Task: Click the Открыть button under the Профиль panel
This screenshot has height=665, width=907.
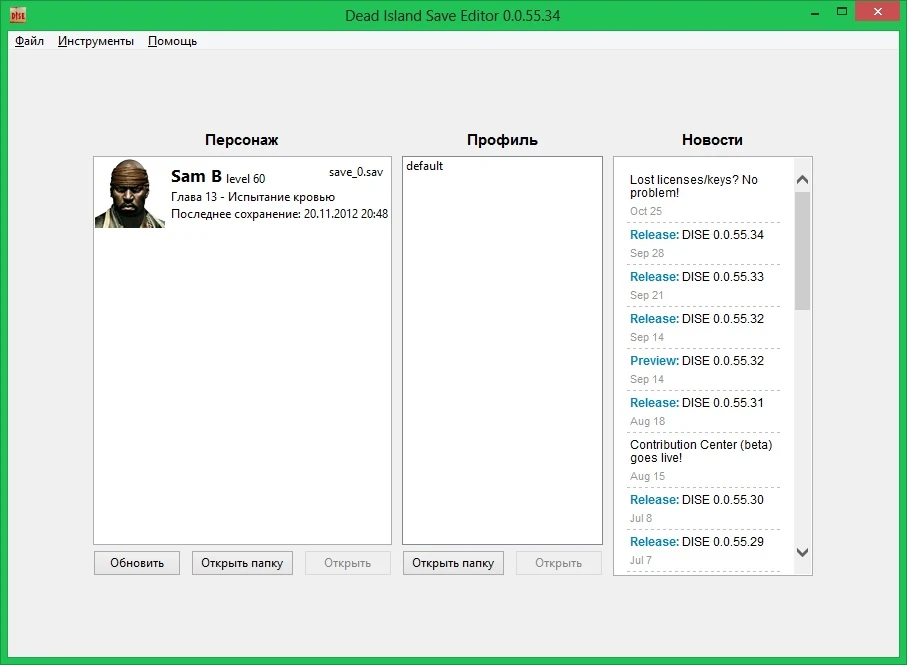Action: click(x=558, y=562)
